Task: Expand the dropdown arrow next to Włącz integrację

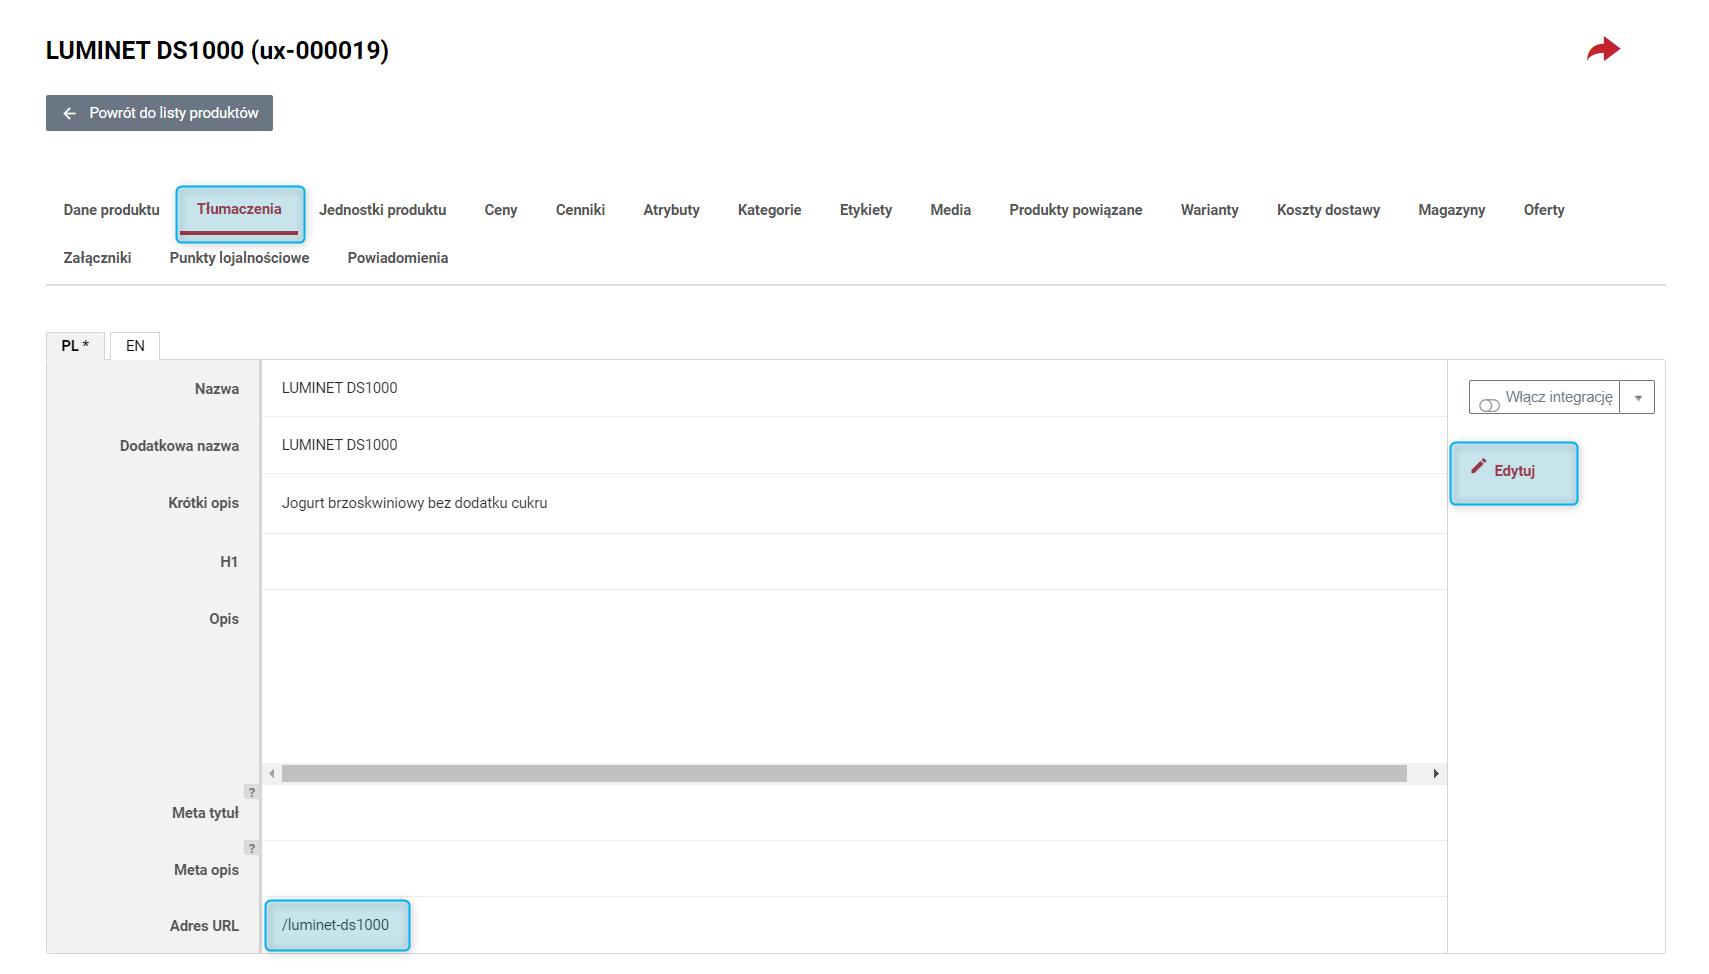Action: click(x=1638, y=397)
